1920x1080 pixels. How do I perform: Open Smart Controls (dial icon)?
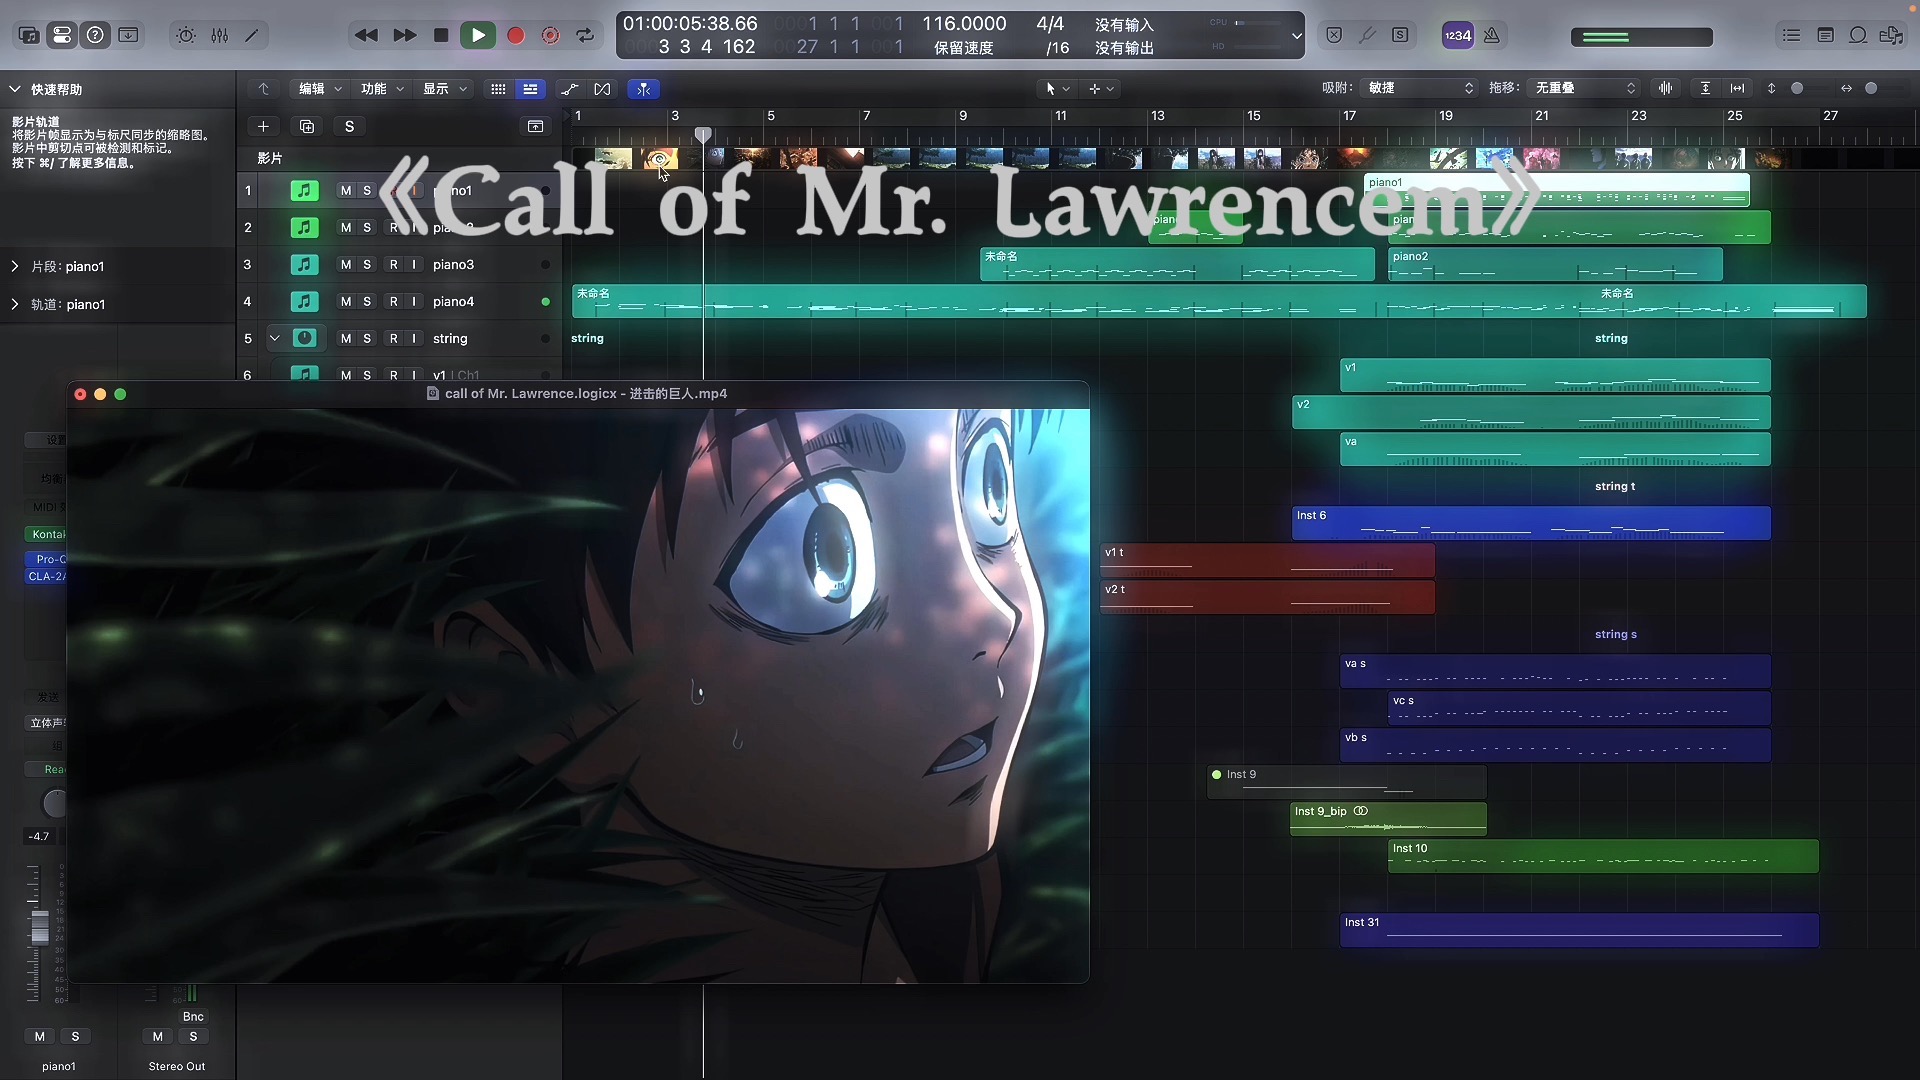(186, 35)
